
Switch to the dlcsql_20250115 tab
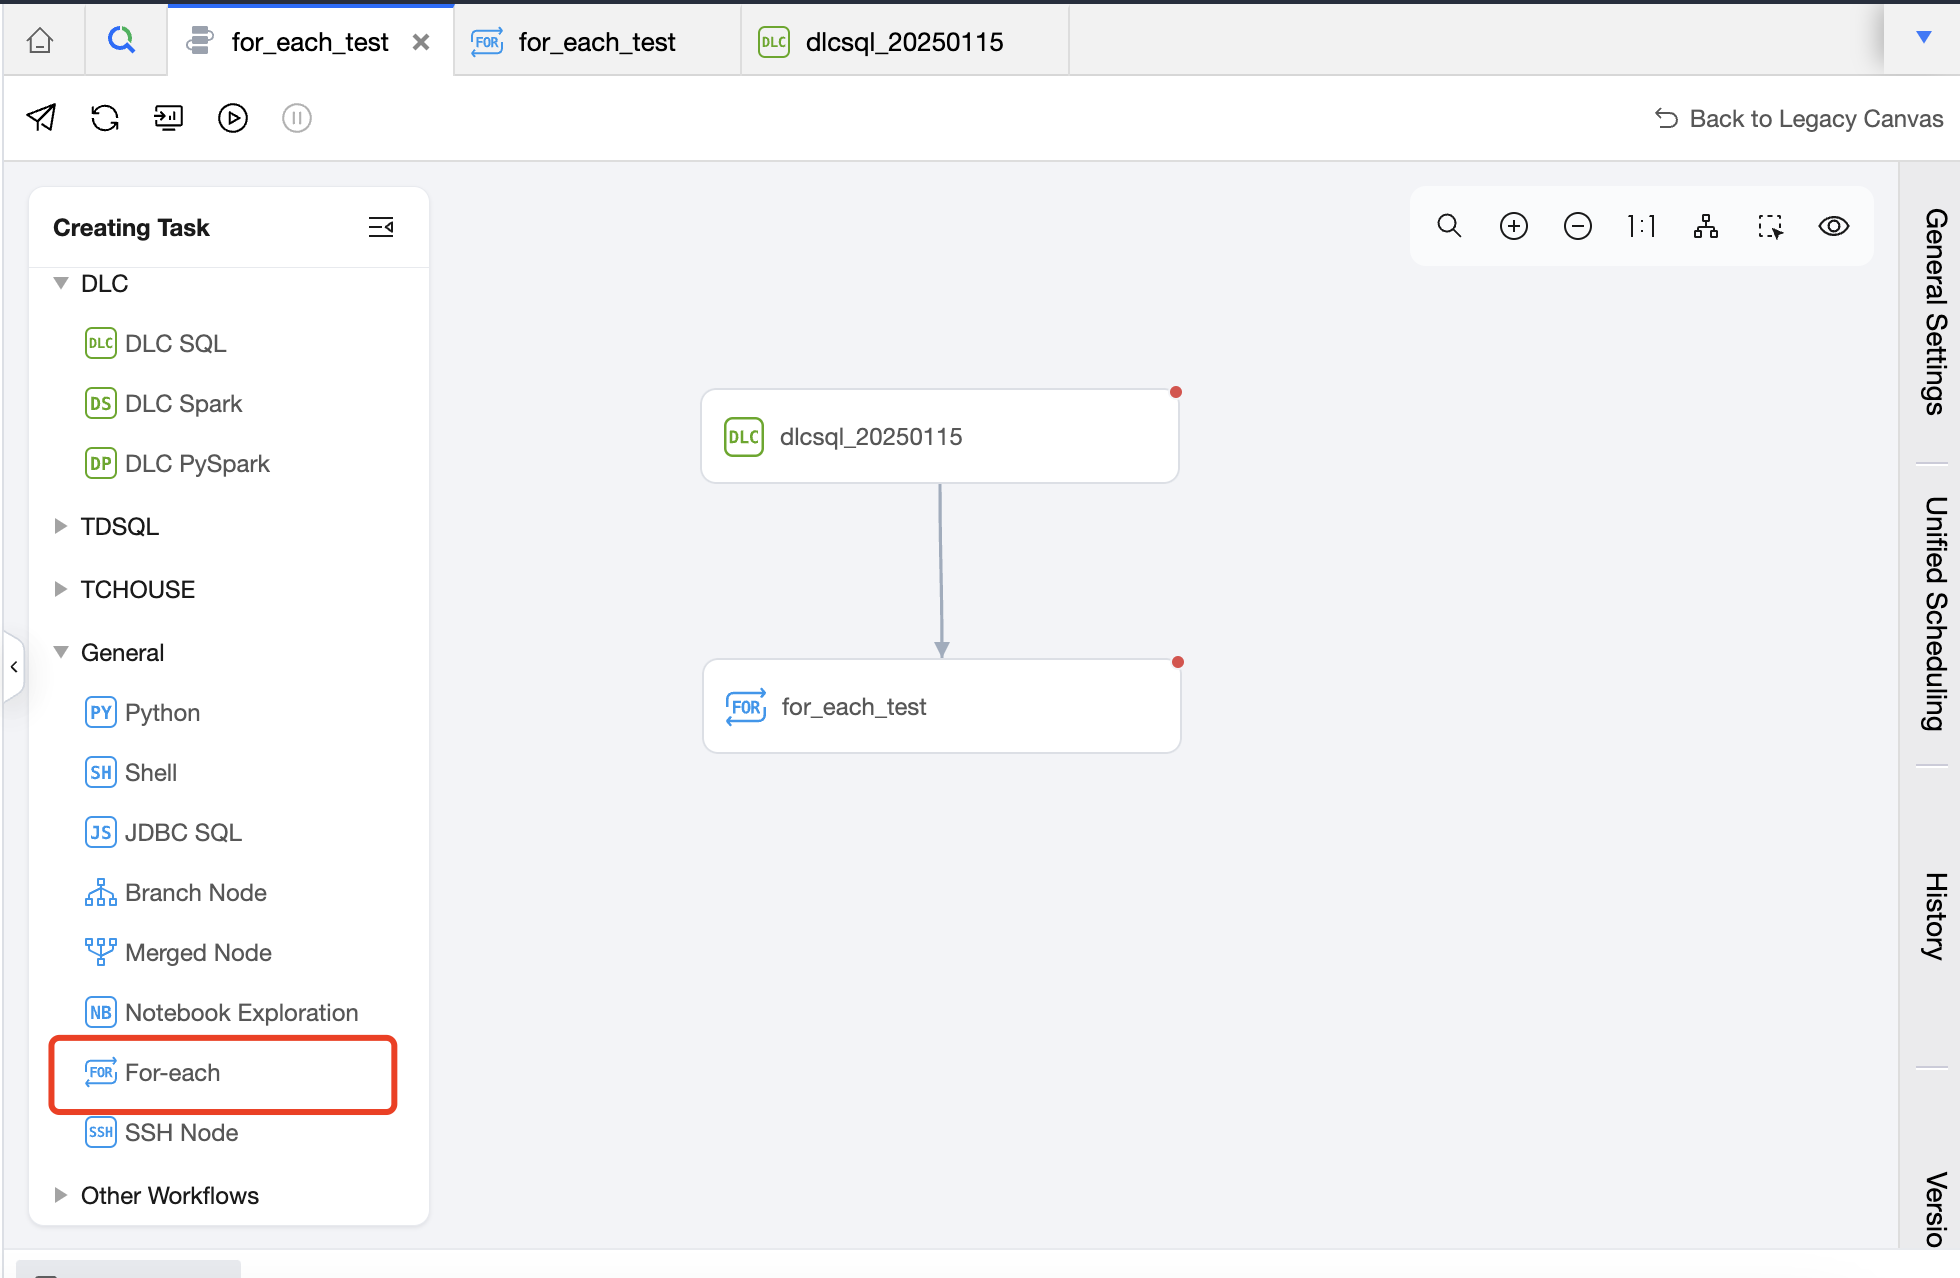(903, 42)
